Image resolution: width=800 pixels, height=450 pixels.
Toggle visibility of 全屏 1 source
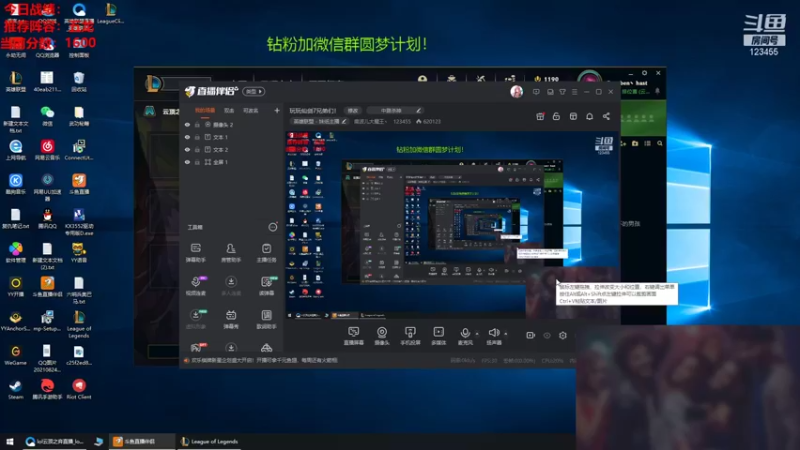point(187,162)
